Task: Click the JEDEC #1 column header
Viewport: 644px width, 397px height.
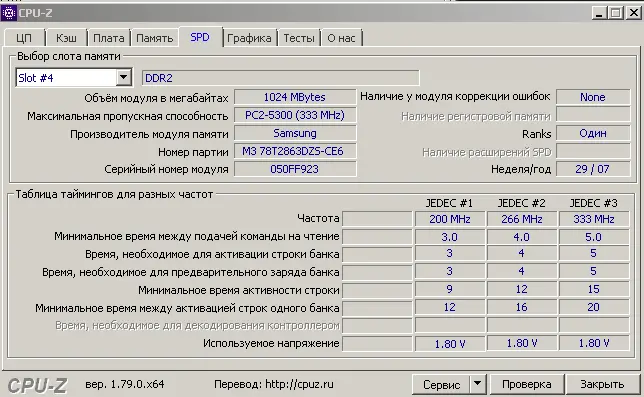Action: click(449, 203)
